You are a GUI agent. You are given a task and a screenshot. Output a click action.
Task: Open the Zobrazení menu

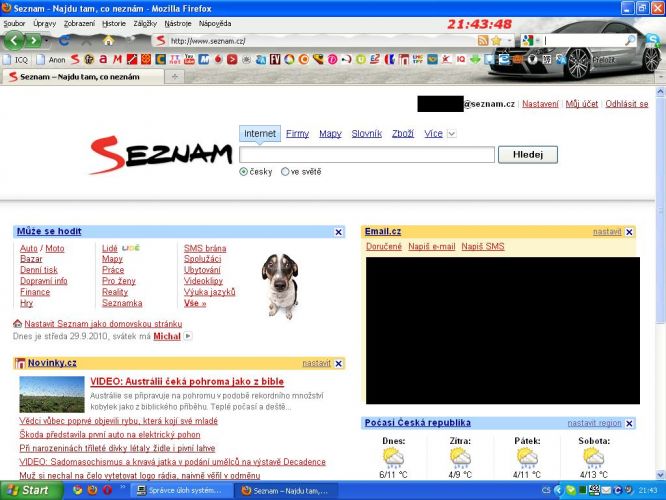pyautogui.click(x=79, y=24)
